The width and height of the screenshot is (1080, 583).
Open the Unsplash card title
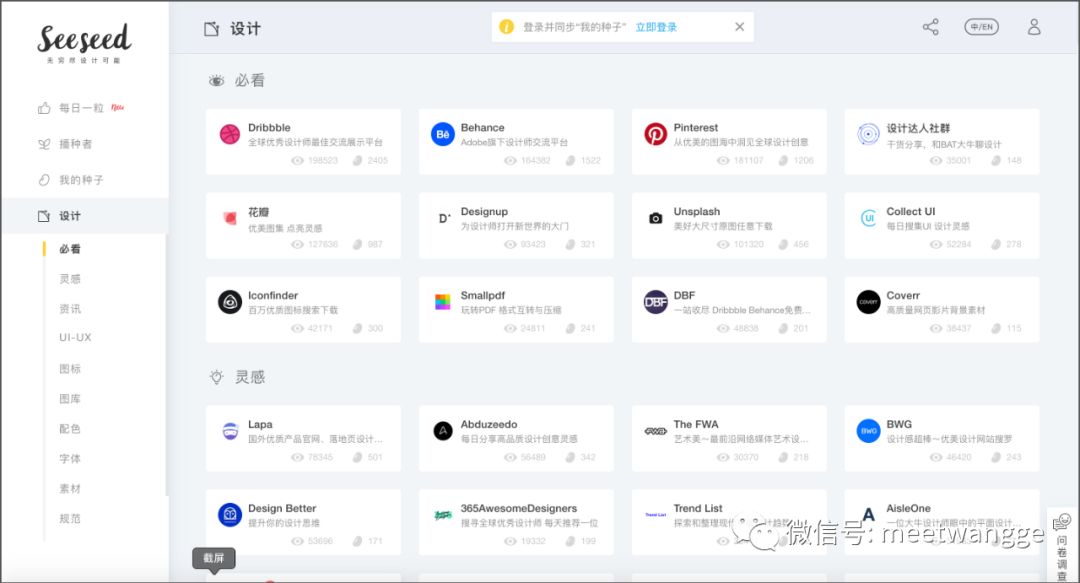point(696,212)
